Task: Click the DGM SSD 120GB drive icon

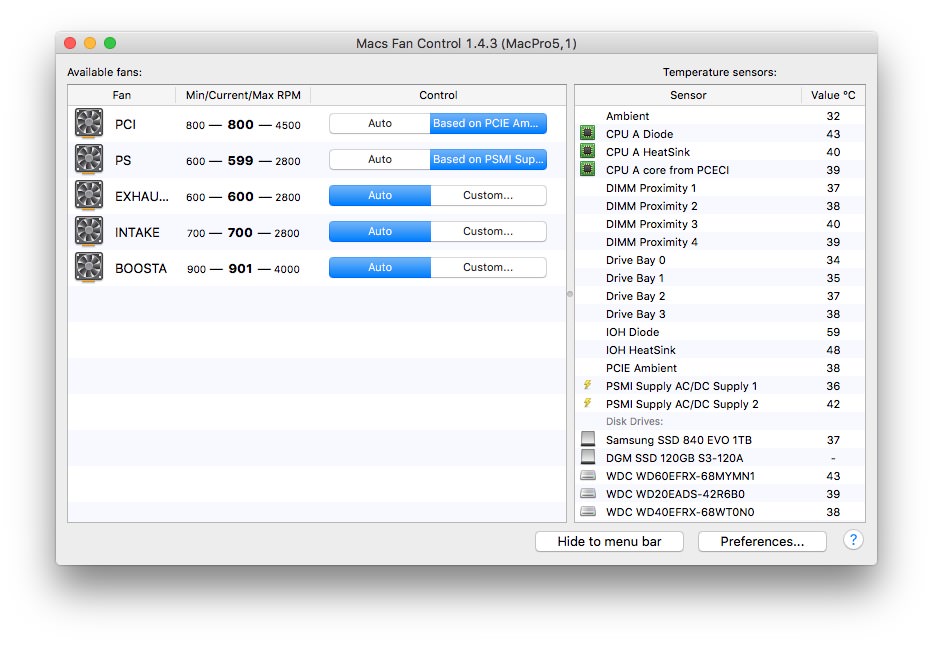Action: click(588, 457)
